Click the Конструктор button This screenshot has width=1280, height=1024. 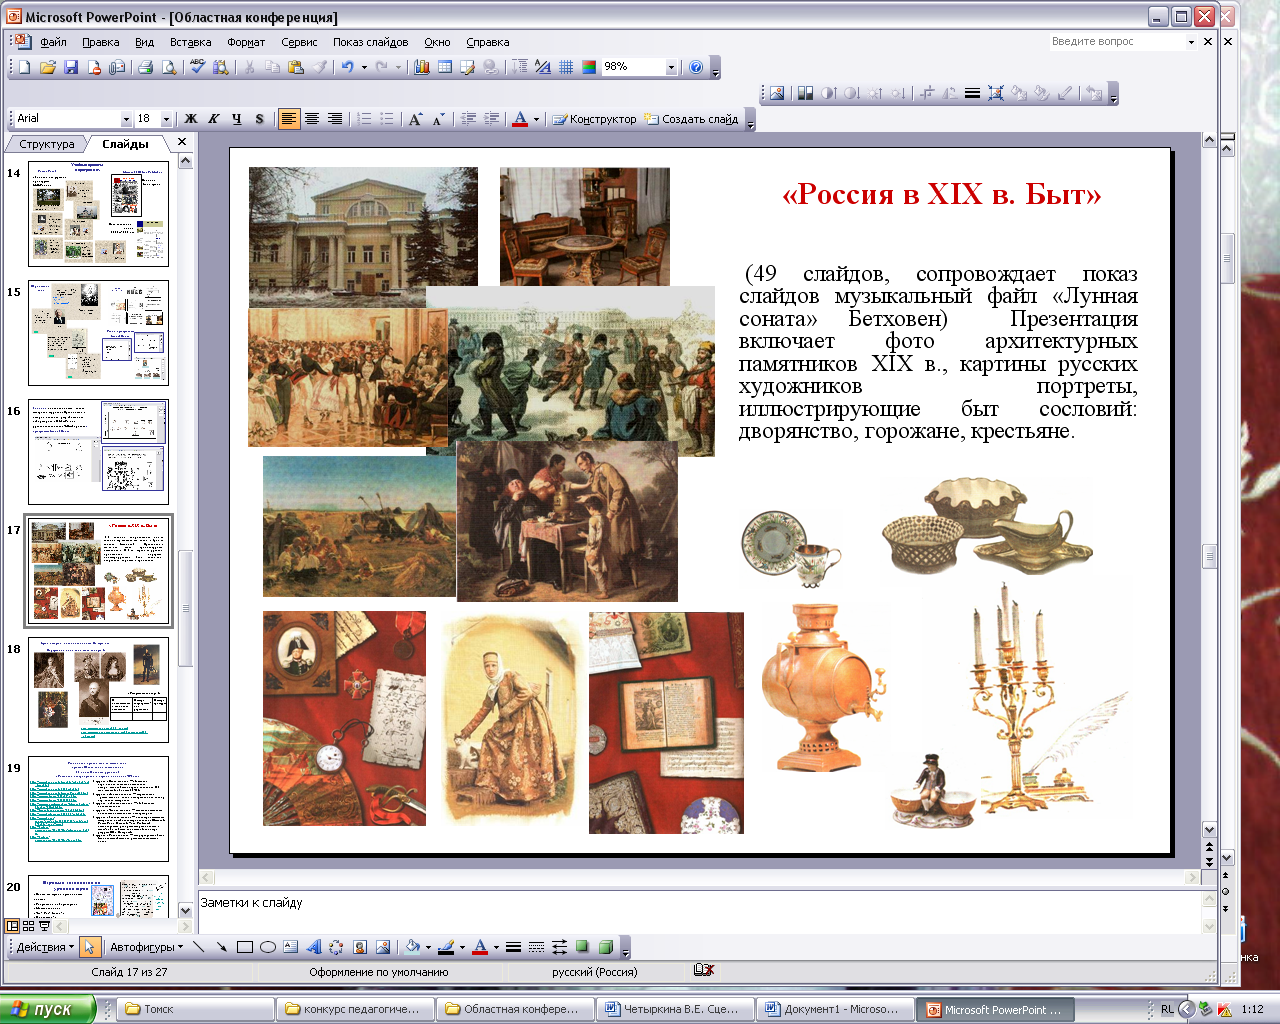(594, 119)
